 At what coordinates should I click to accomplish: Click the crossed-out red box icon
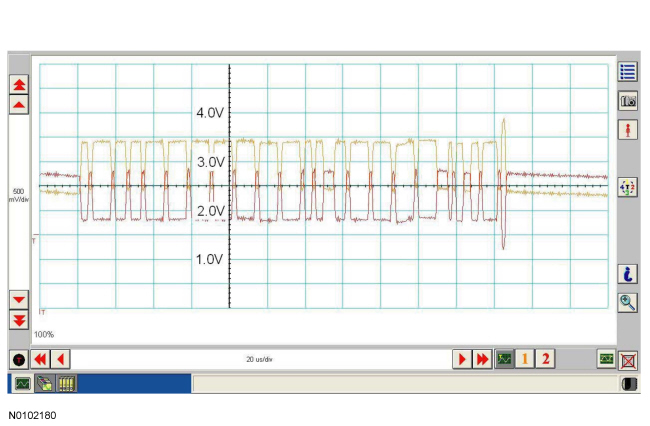pos(629,359)
